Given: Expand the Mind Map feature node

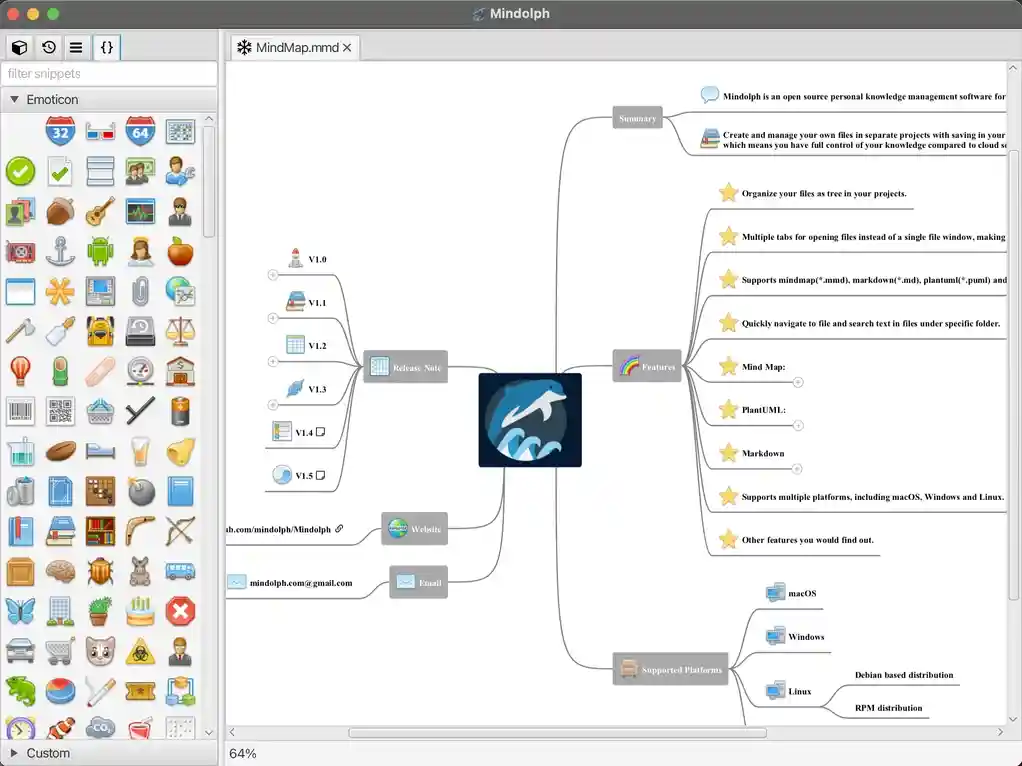Looking at the screenshot, I should tap(798, 382).
